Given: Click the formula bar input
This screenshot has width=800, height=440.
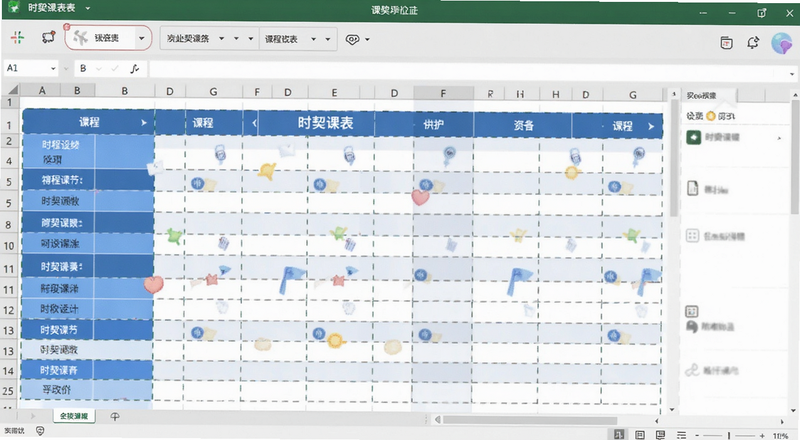Looking at the screenshot, I should pos(467,69).
